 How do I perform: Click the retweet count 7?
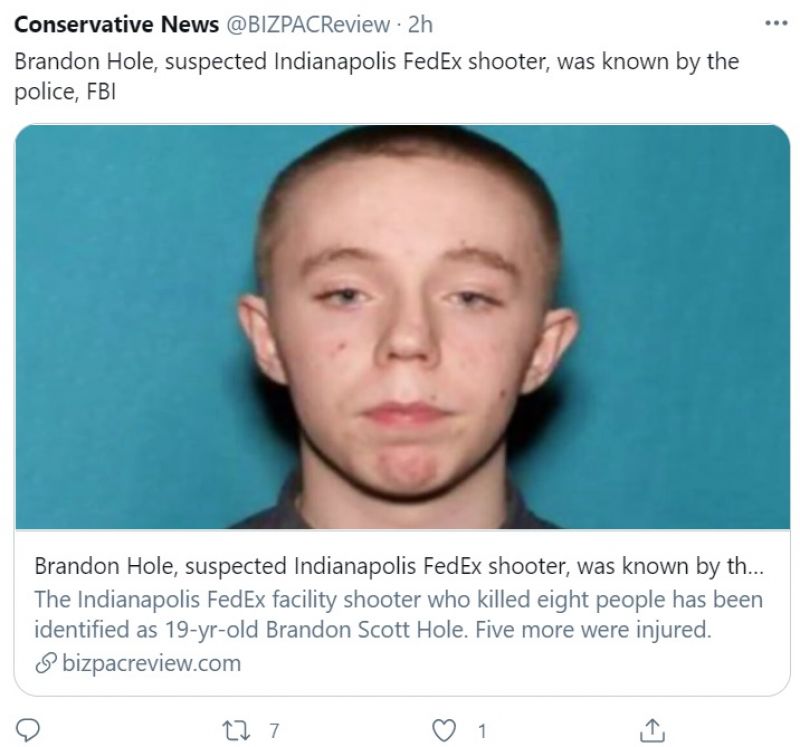274,731
